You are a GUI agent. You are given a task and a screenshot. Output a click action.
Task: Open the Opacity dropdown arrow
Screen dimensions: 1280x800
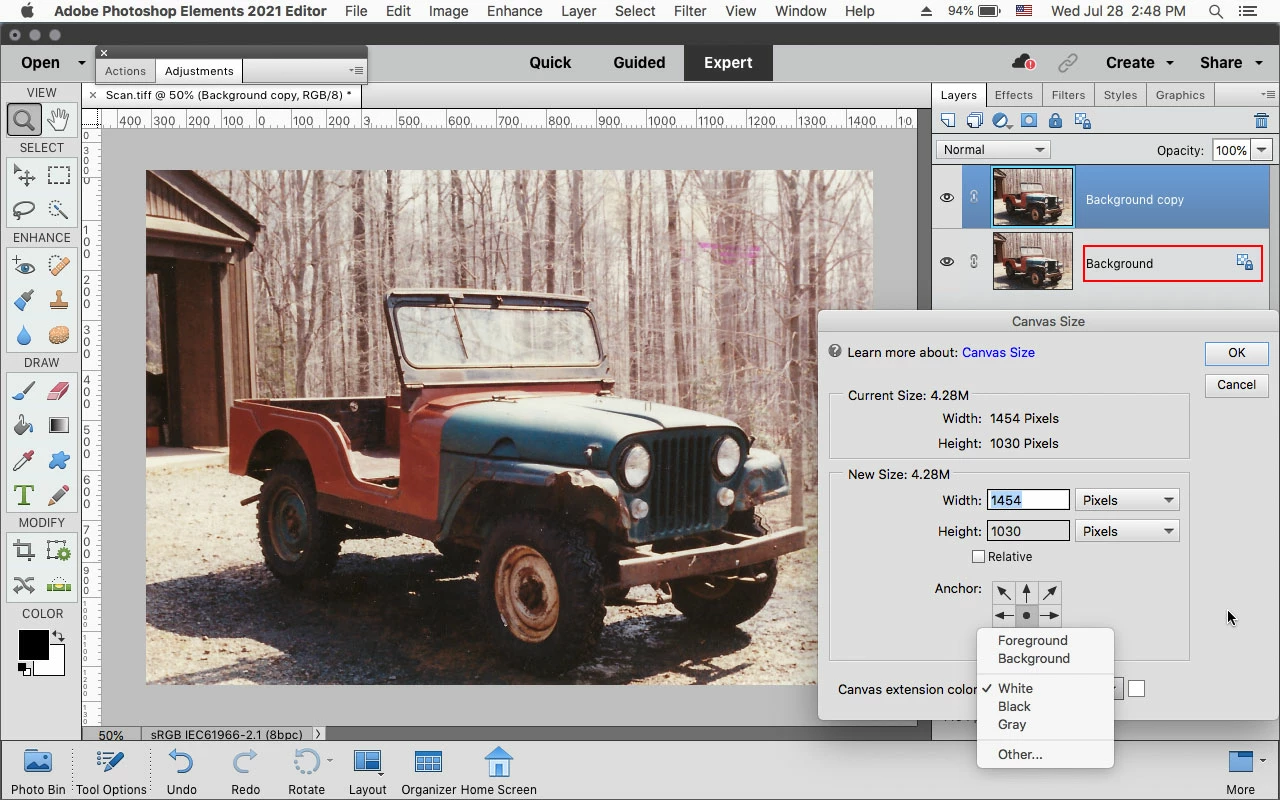click(1262, 150)
